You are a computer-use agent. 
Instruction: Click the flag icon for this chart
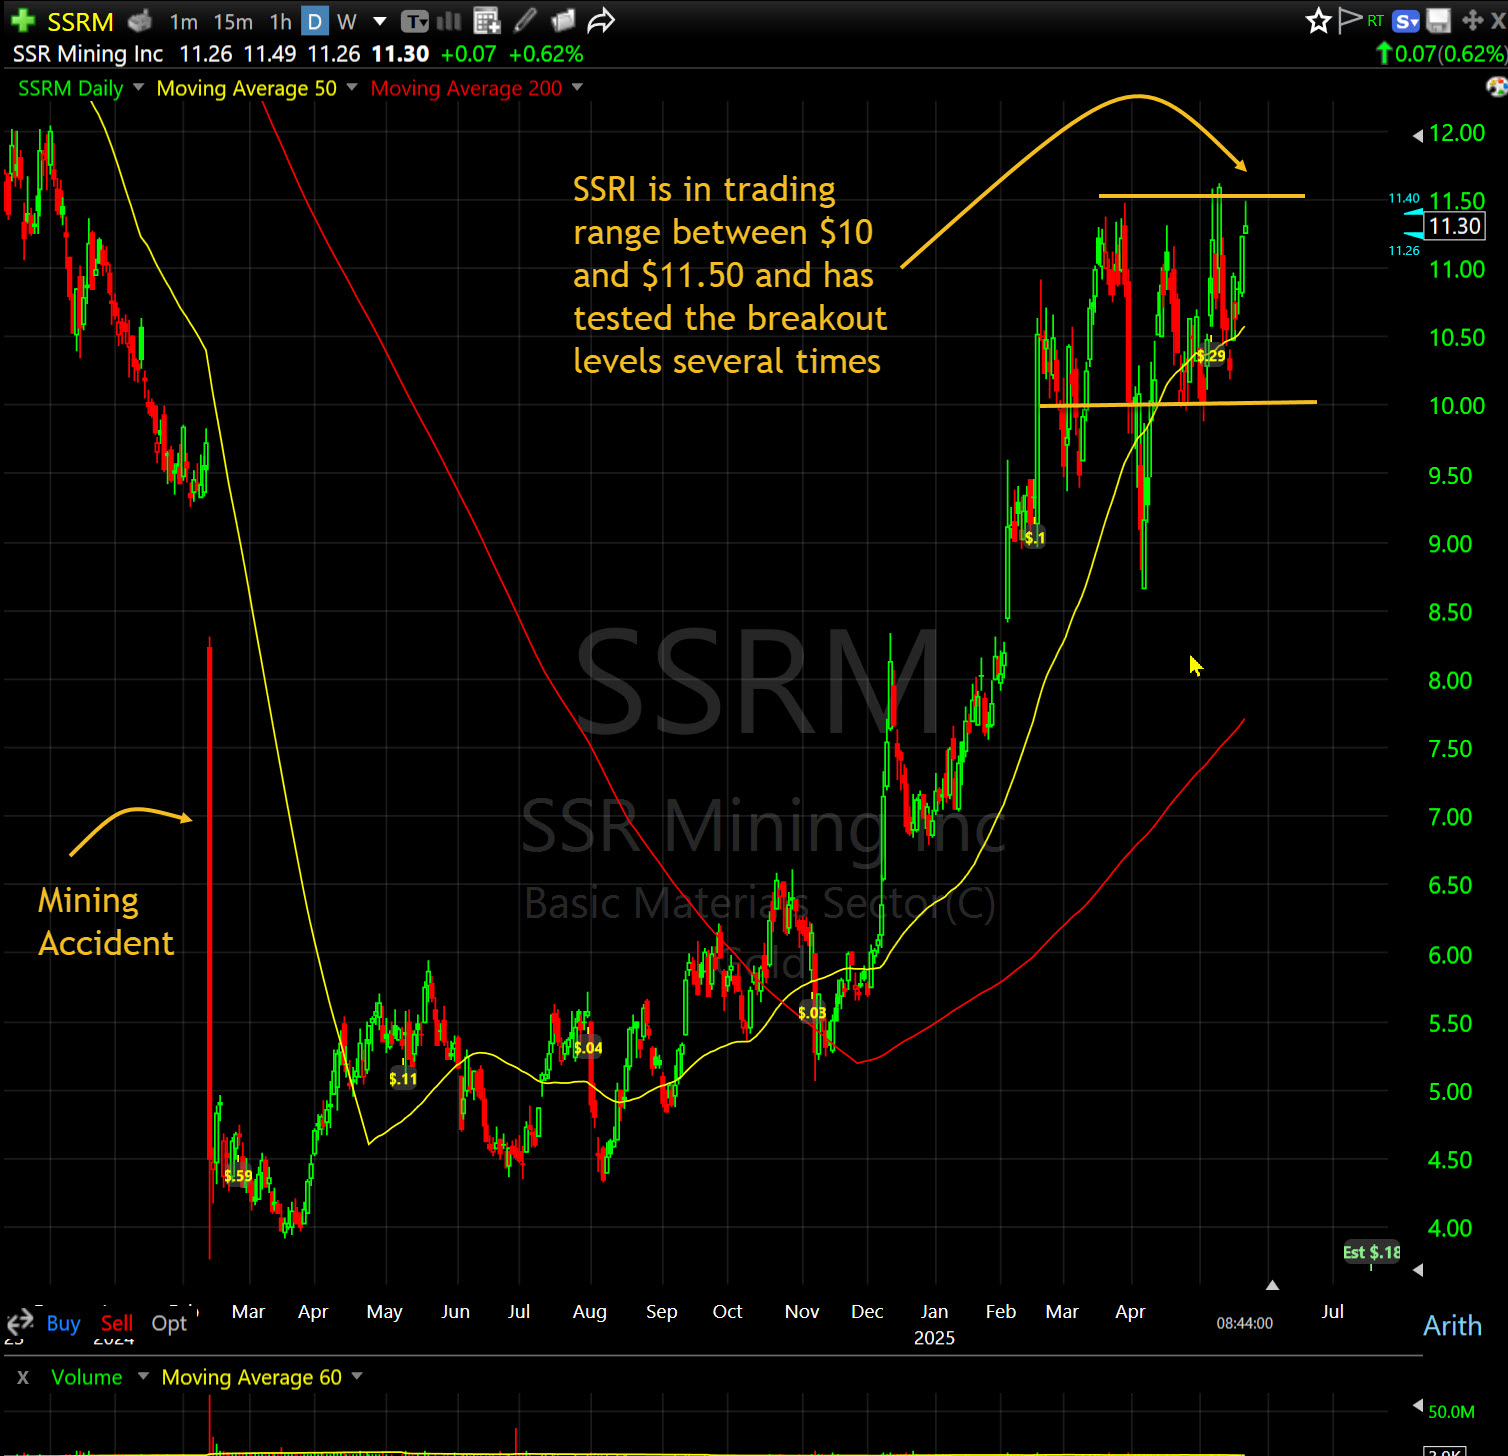click(1350, 21)
